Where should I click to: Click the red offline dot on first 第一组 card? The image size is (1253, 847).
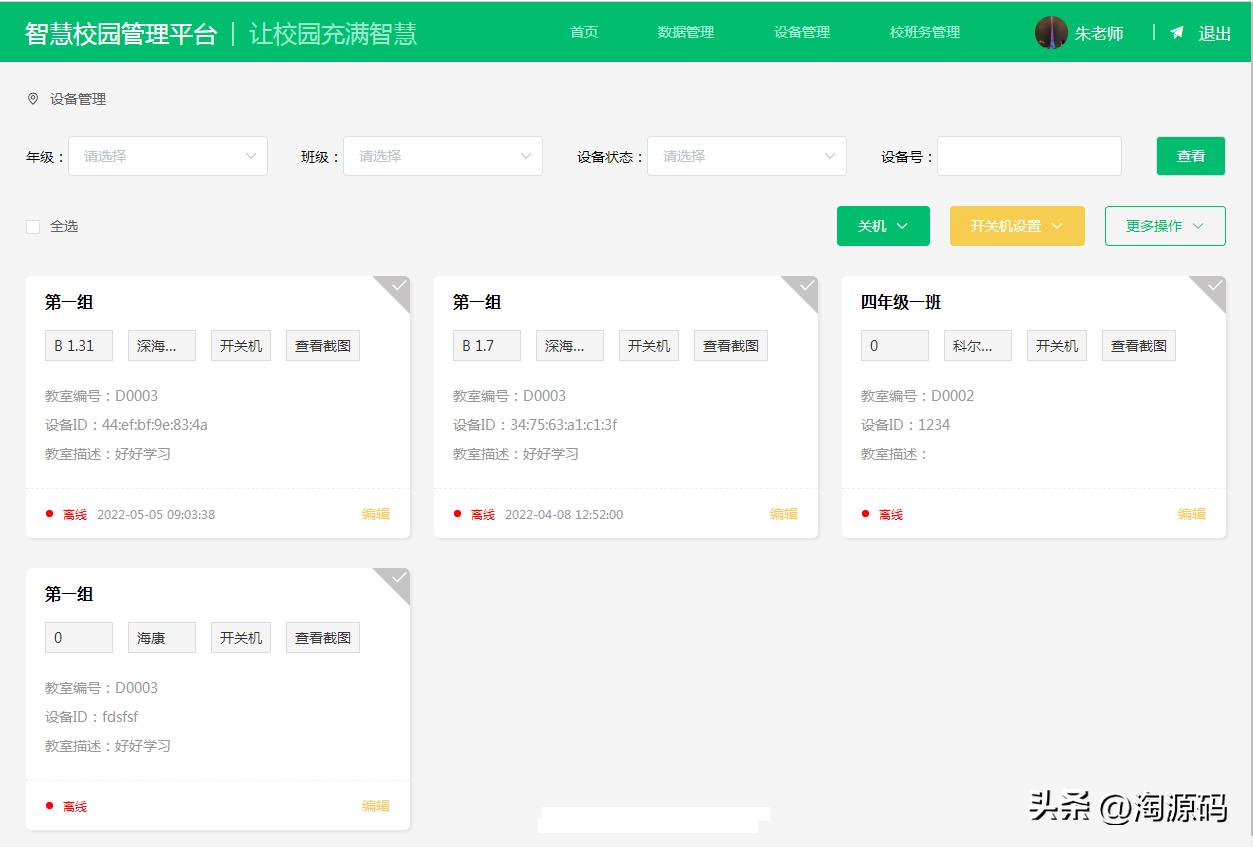pyautogui.click(x=51, y=514)
